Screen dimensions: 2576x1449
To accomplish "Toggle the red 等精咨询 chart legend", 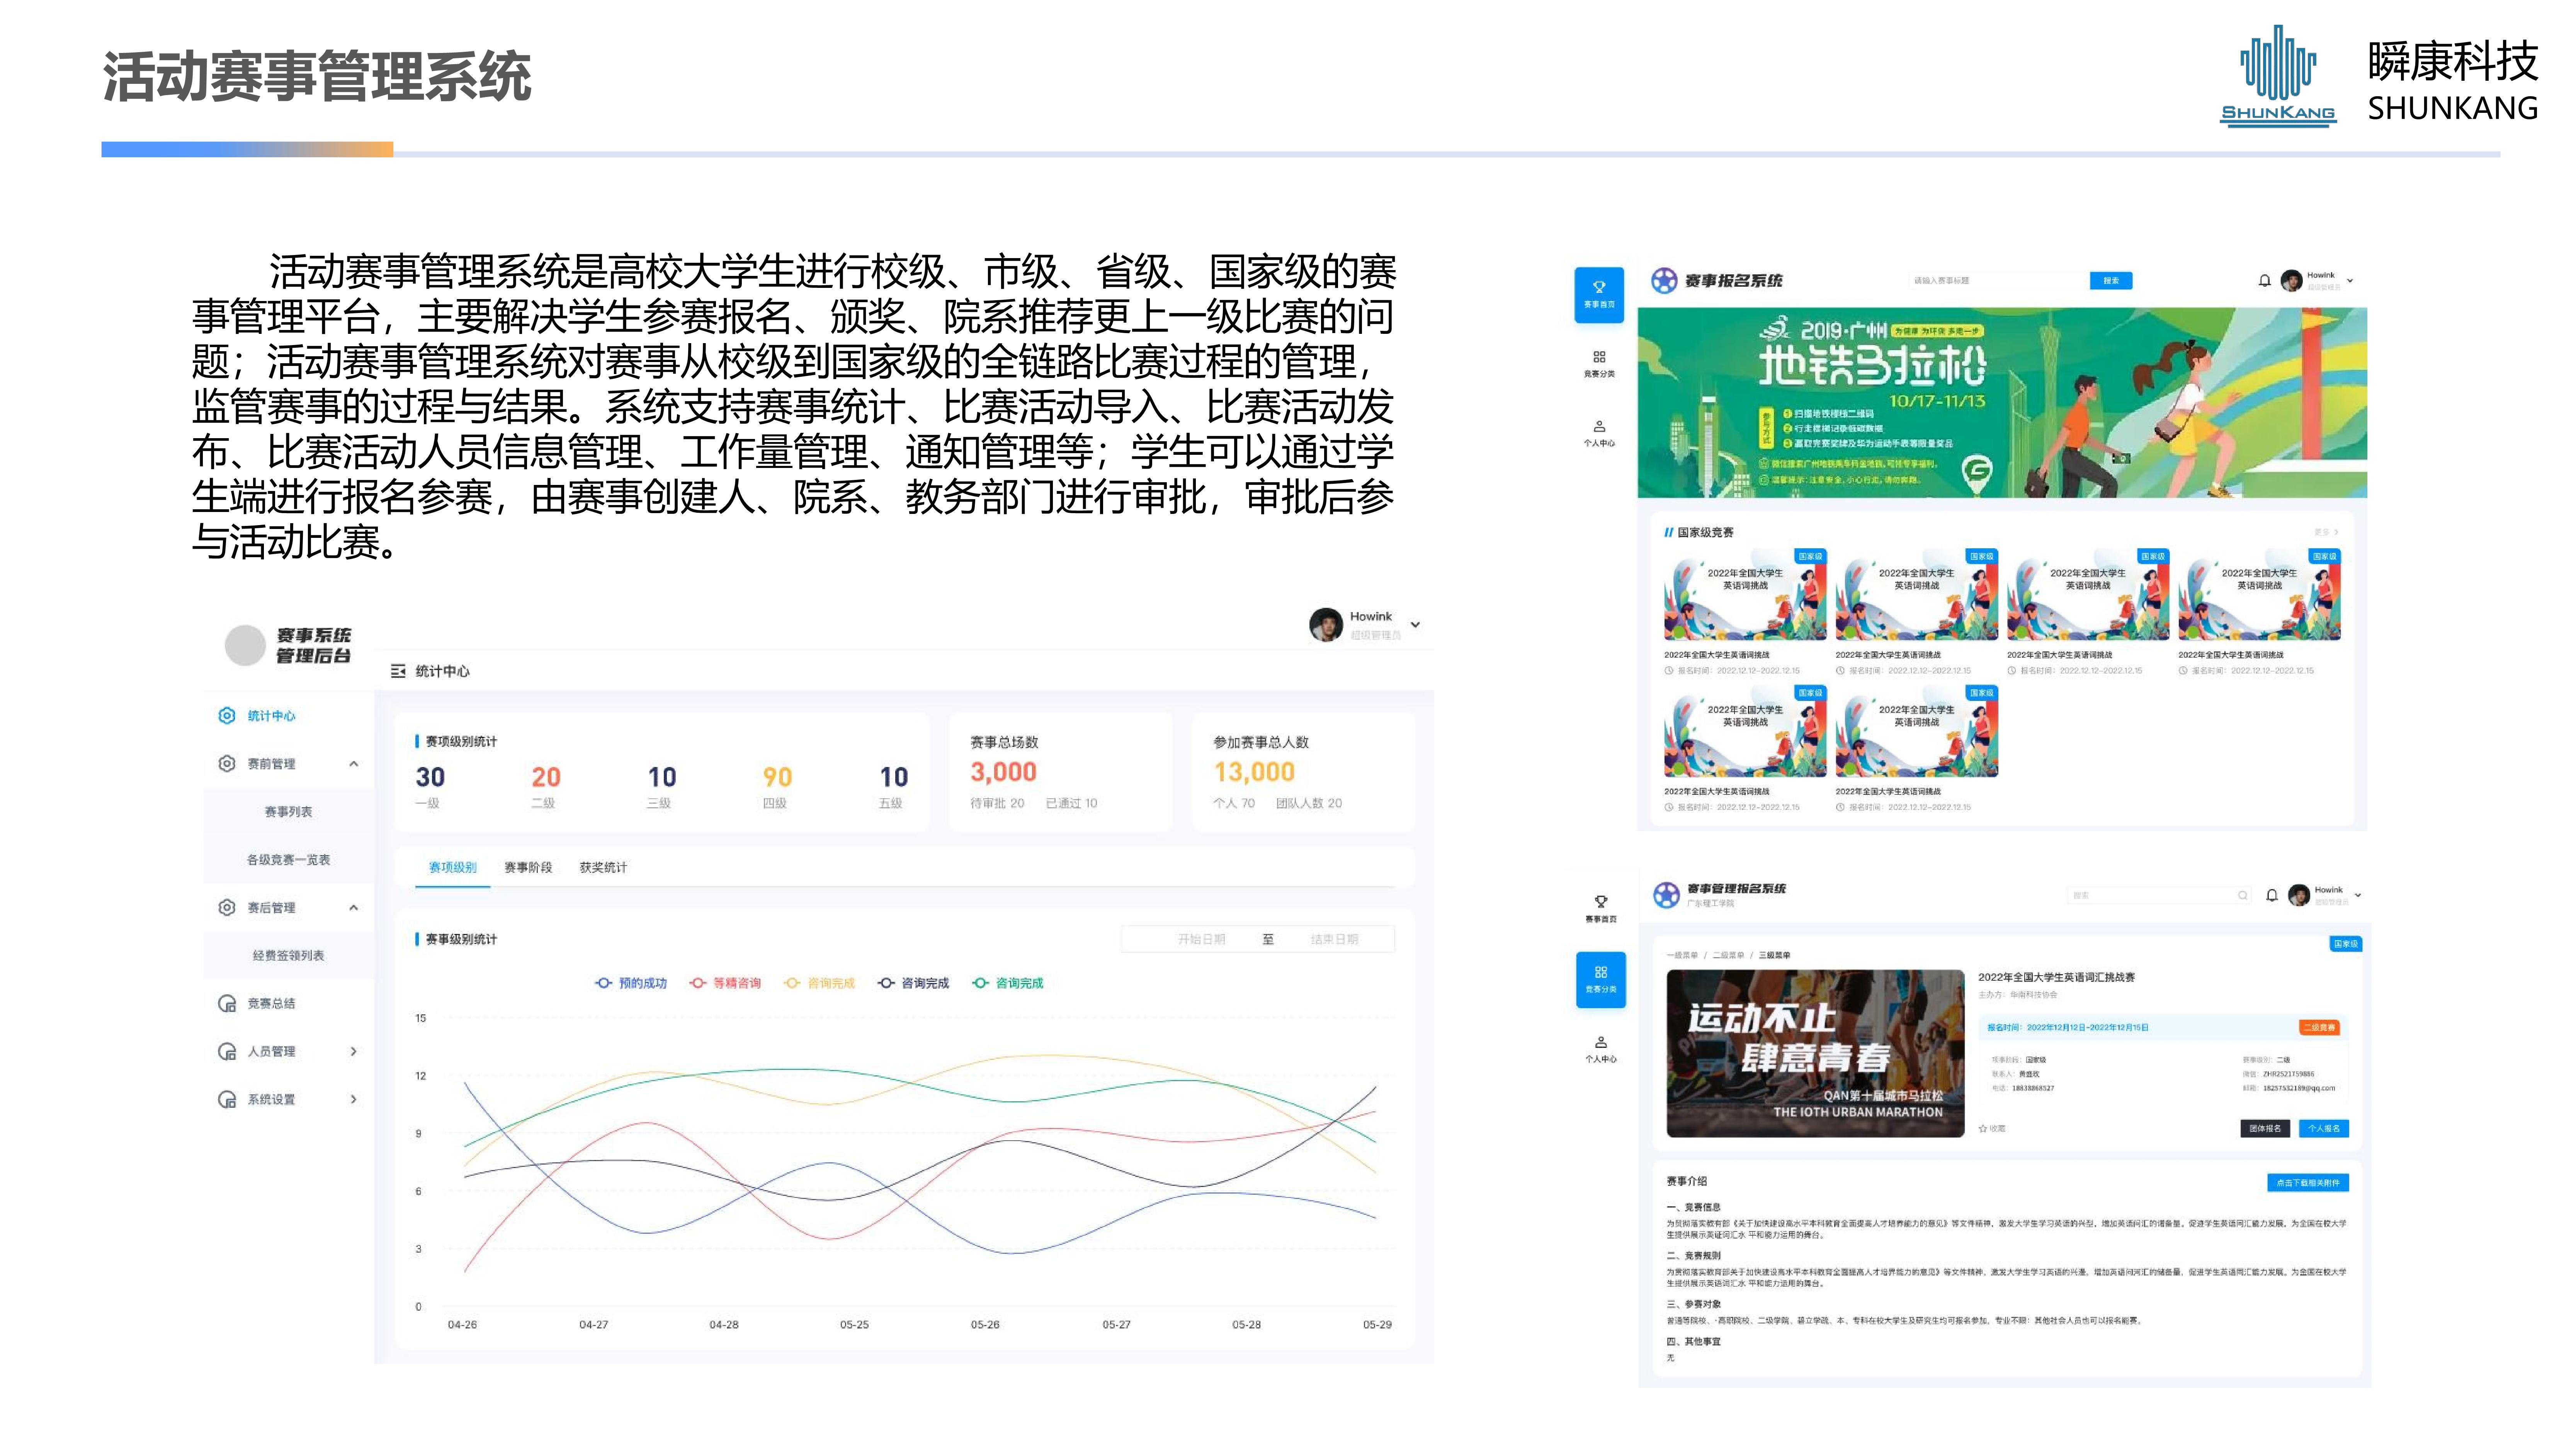I will [x=725, y=983].
